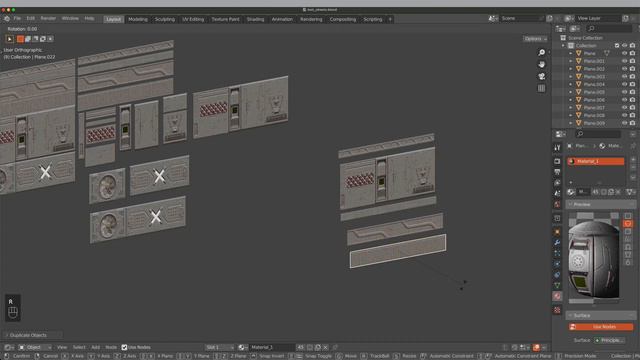Select the flat plane preview shape
This screenshot has height=360, width=640.
coord(628,216)
